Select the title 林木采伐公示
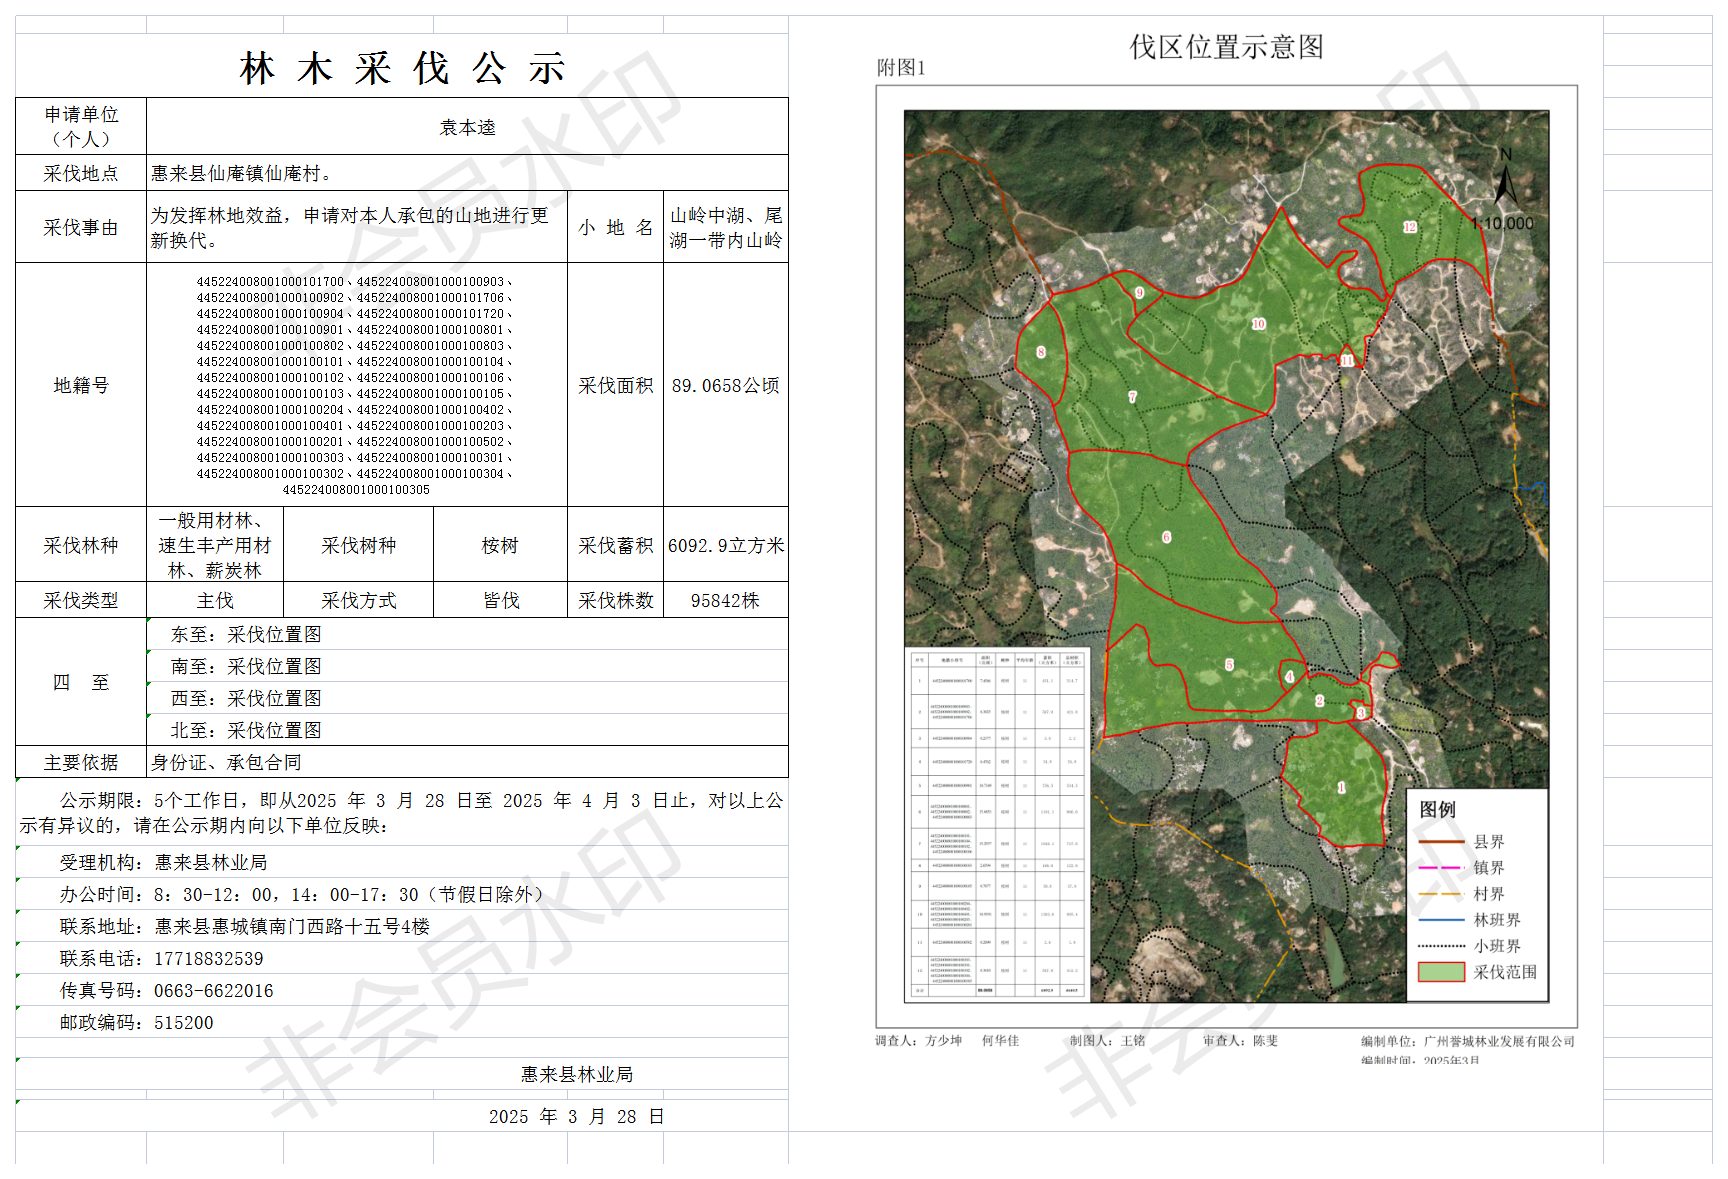The width and height of the screenshot is (1728, 1179). (402, 68)
